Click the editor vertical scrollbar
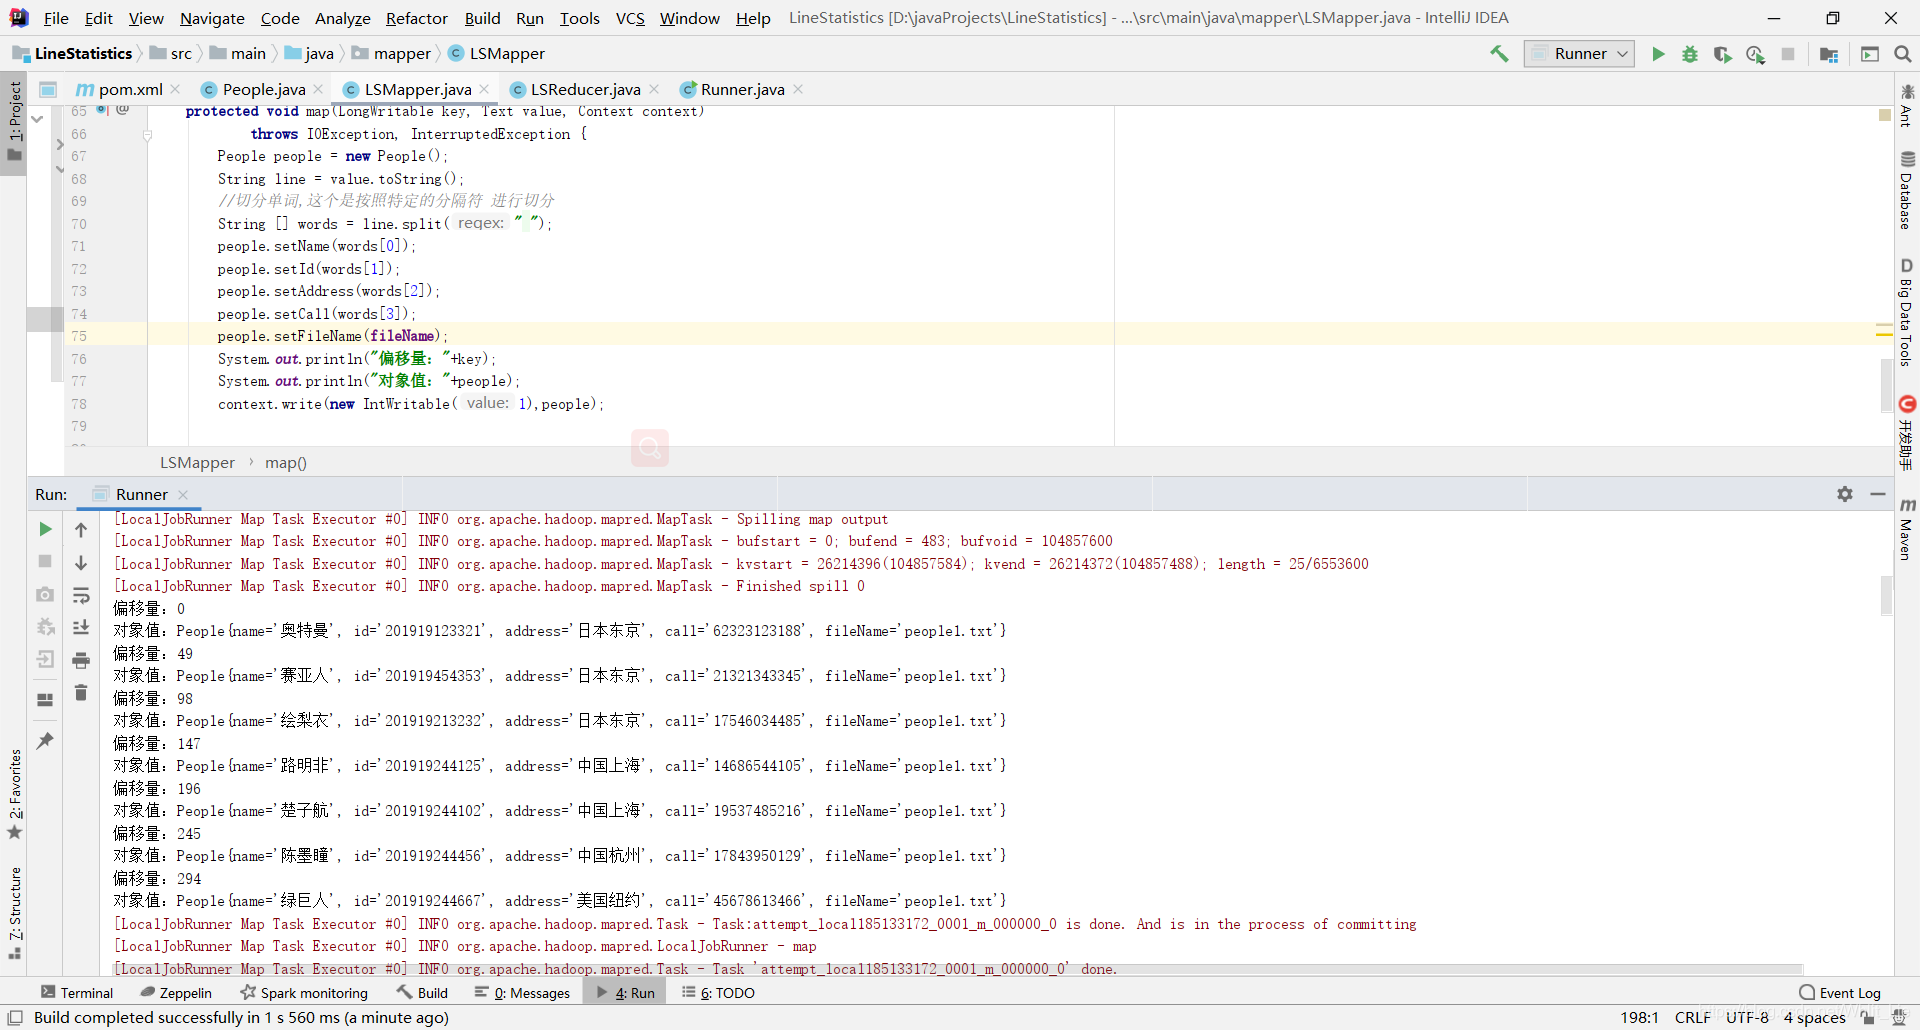 point(1886,385)
